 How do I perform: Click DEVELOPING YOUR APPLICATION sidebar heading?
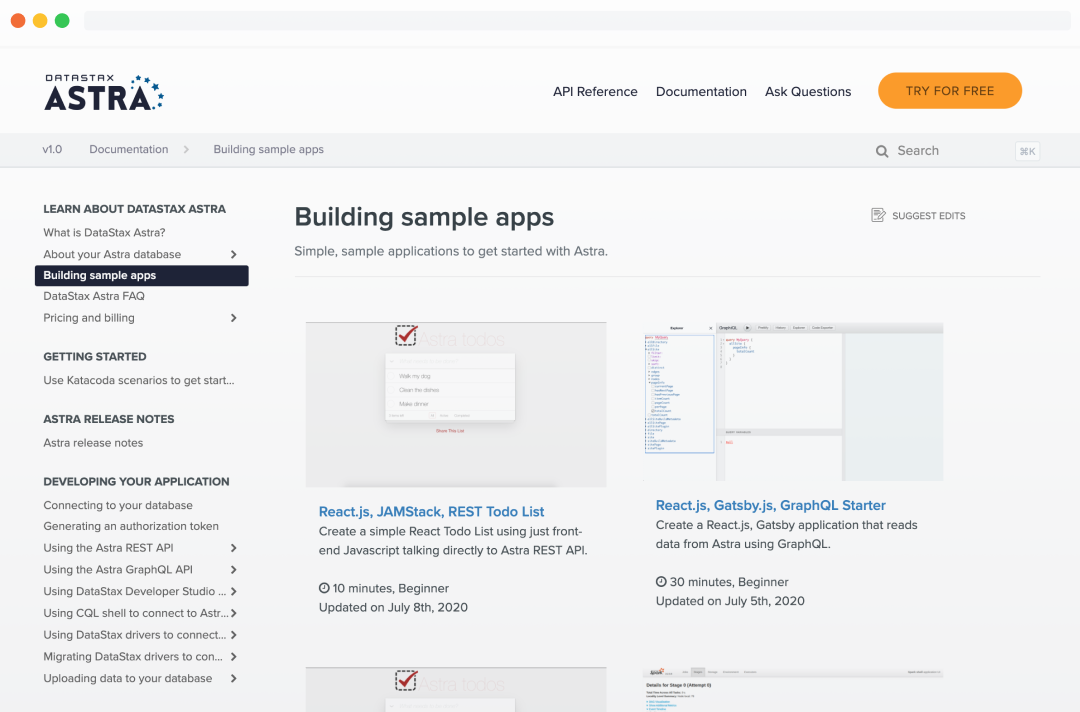click(136, 482)
